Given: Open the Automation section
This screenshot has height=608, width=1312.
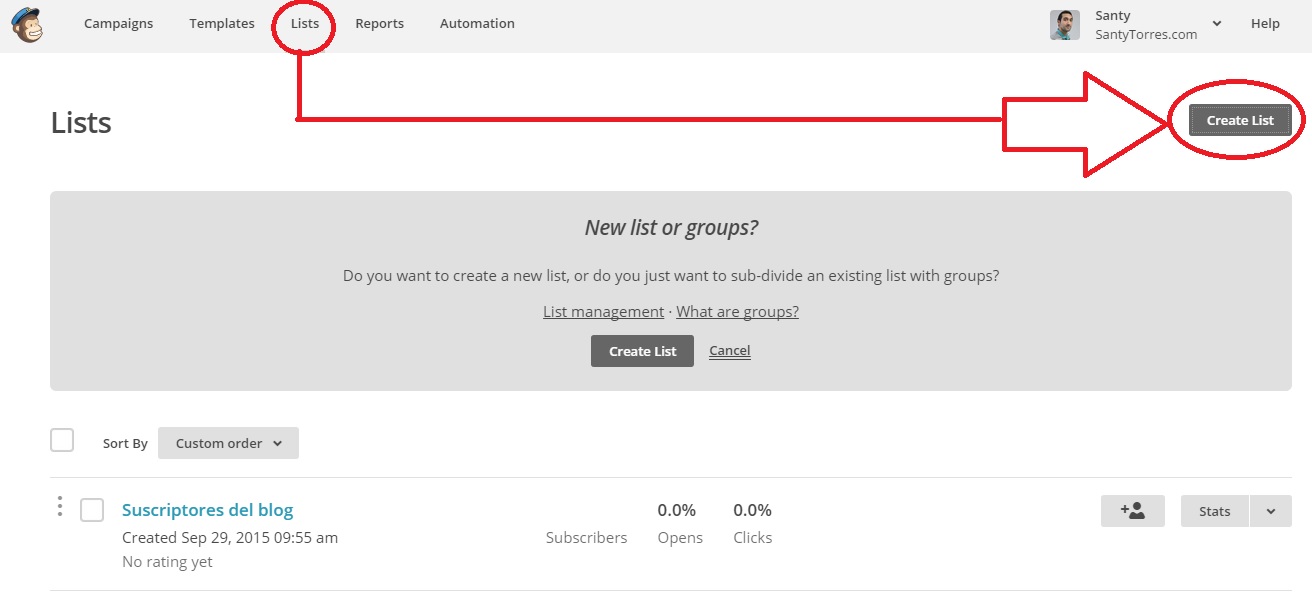Looking at the screenshot, I should [477, 24].
